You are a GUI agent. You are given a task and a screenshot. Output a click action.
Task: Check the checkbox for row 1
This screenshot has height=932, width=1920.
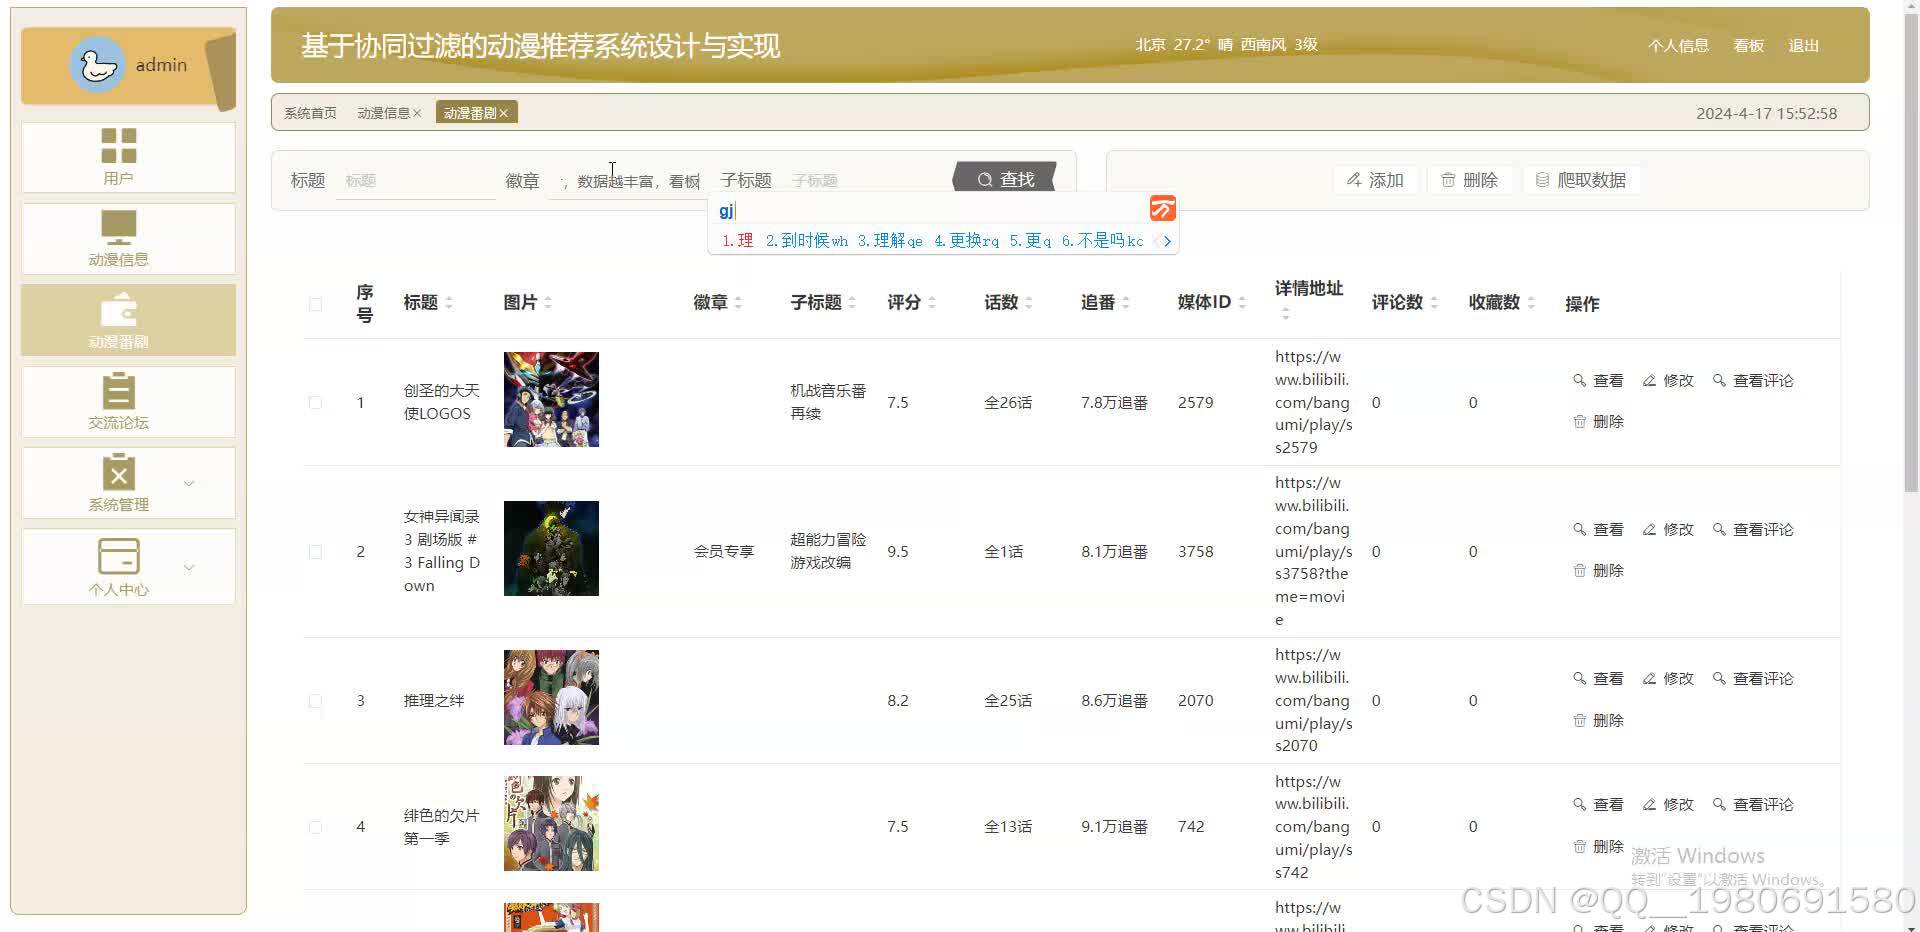tap(315, 402)
